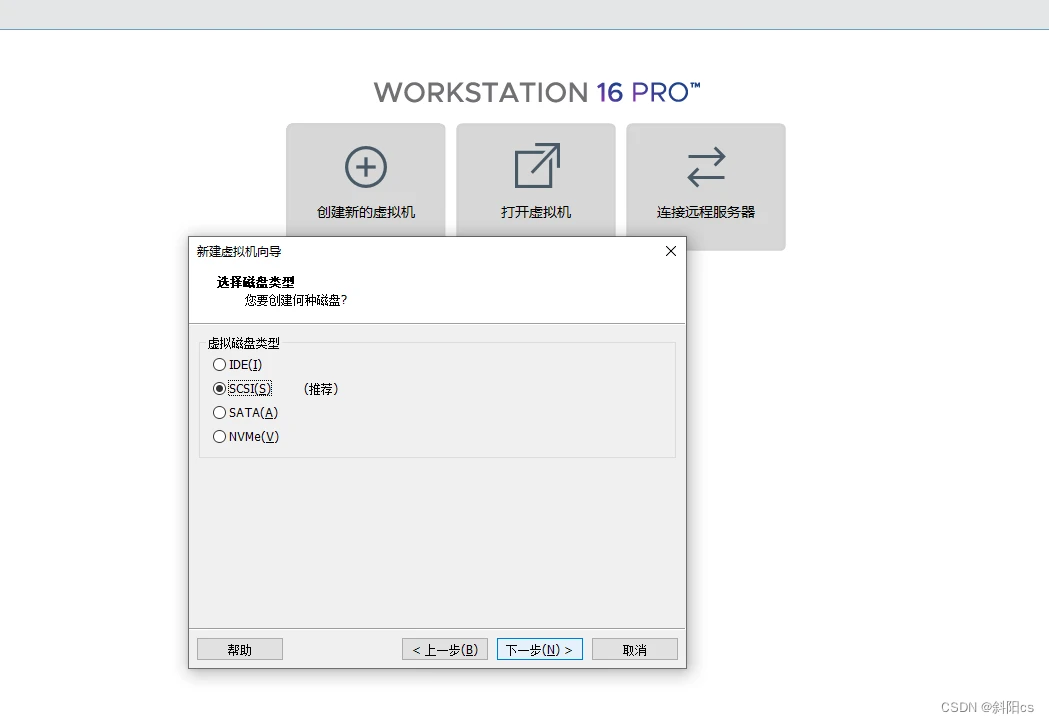Click the plus icon for creating a new VM

(365, 167)
